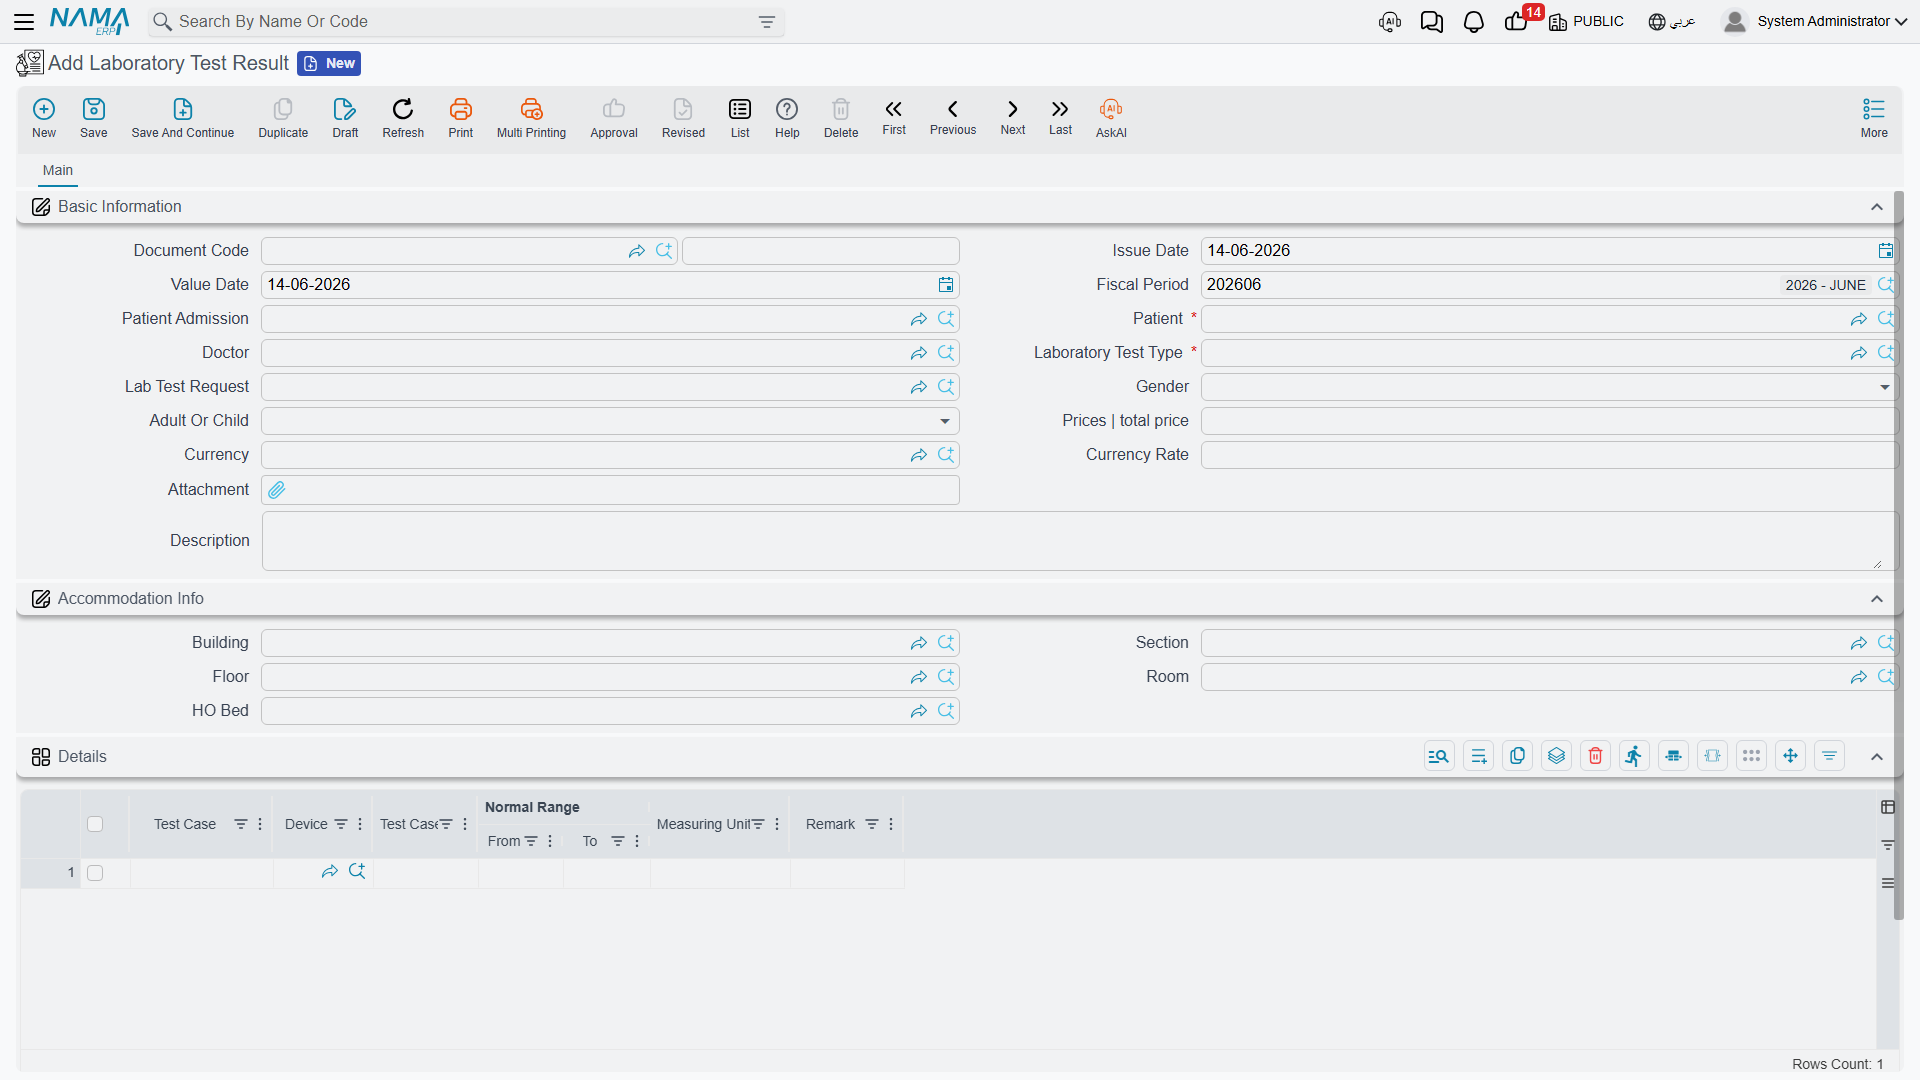Click the Print toolbar icon
1920x1080 pixels.
point(461,109)
